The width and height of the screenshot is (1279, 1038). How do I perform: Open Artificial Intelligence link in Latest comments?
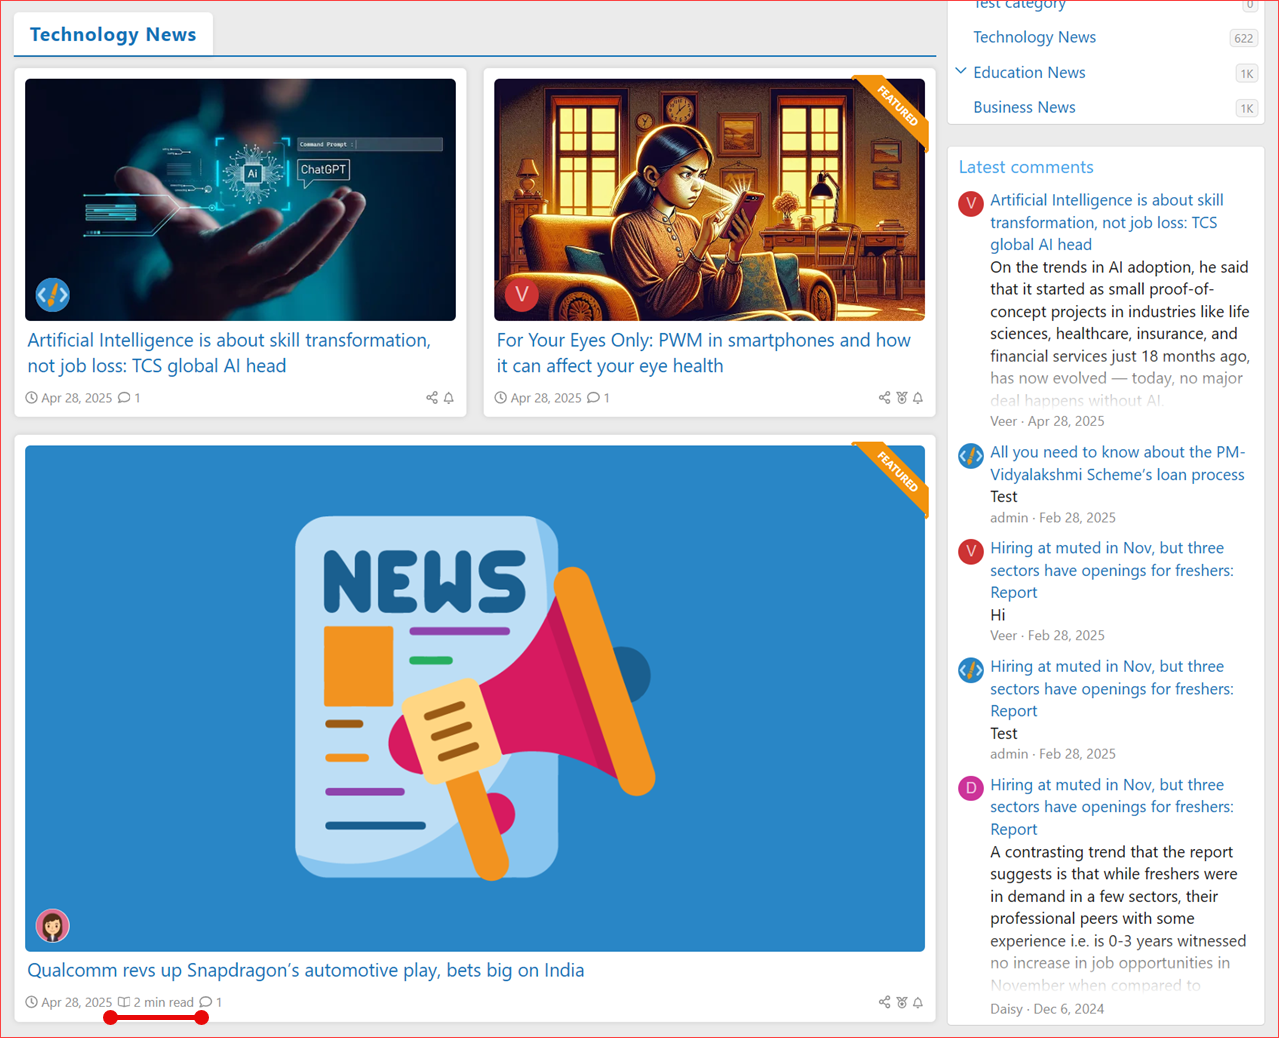point(1106,222)
